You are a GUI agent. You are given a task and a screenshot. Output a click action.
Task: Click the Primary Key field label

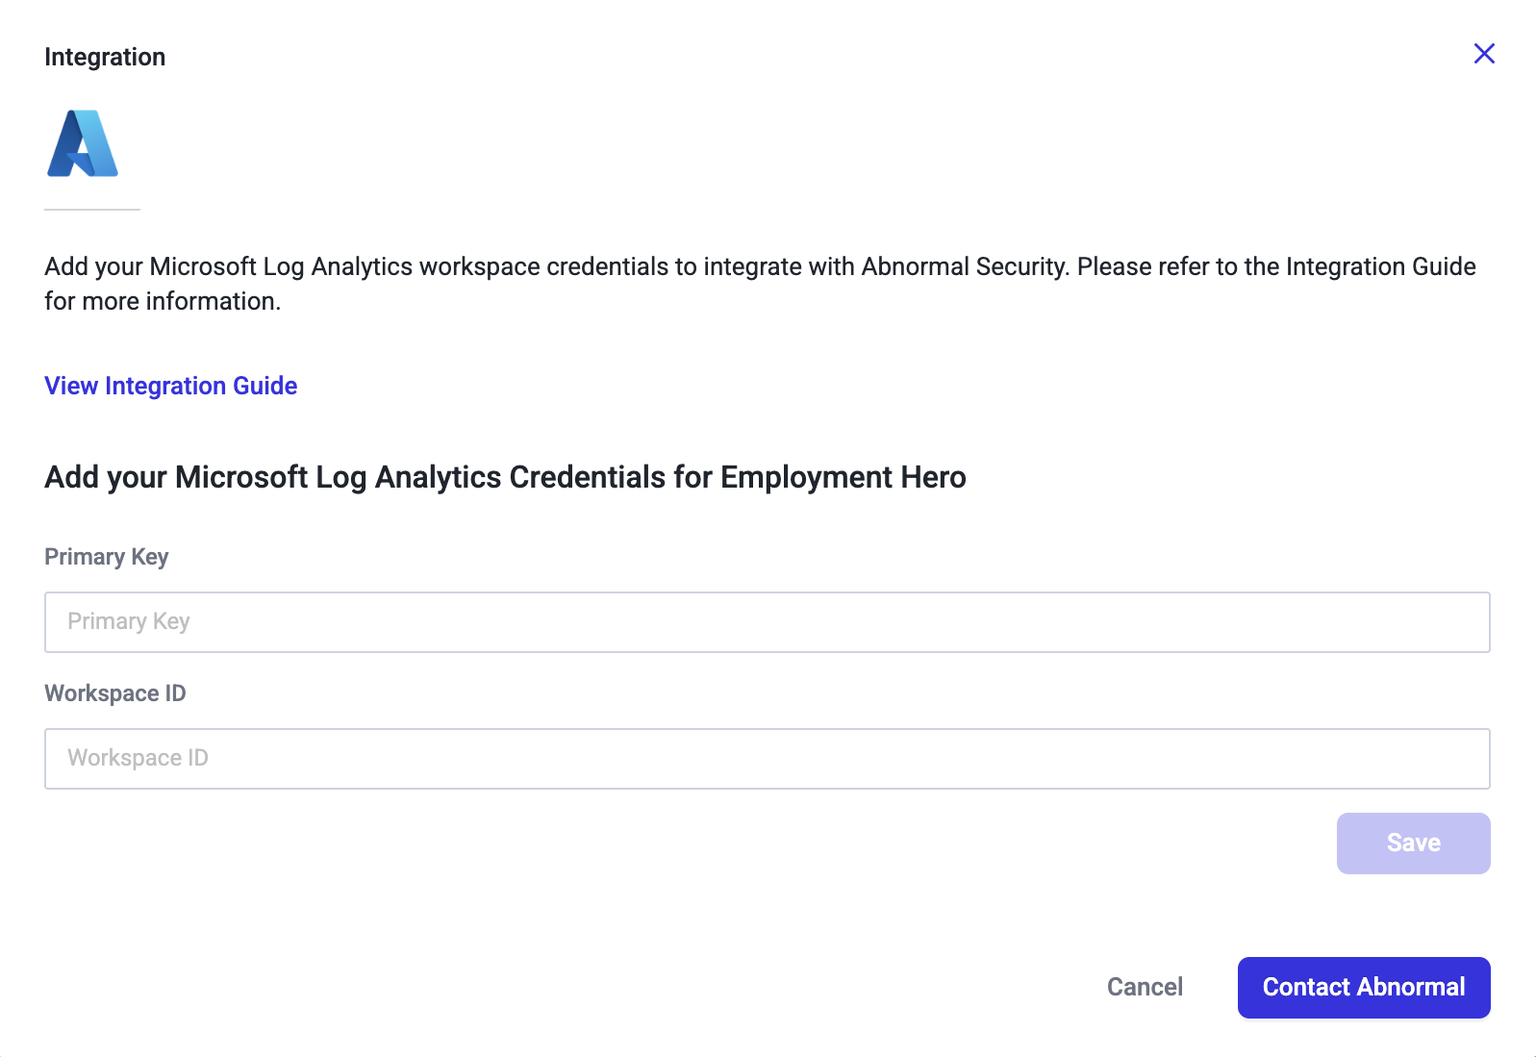(x=106, y=557)
